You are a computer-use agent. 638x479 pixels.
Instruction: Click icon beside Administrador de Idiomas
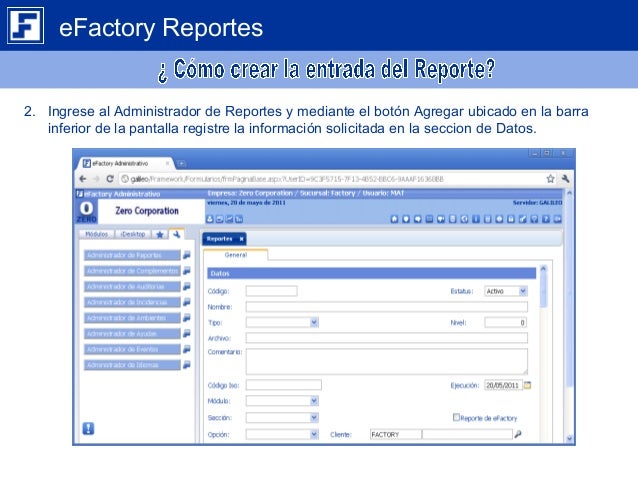(186, 365)
